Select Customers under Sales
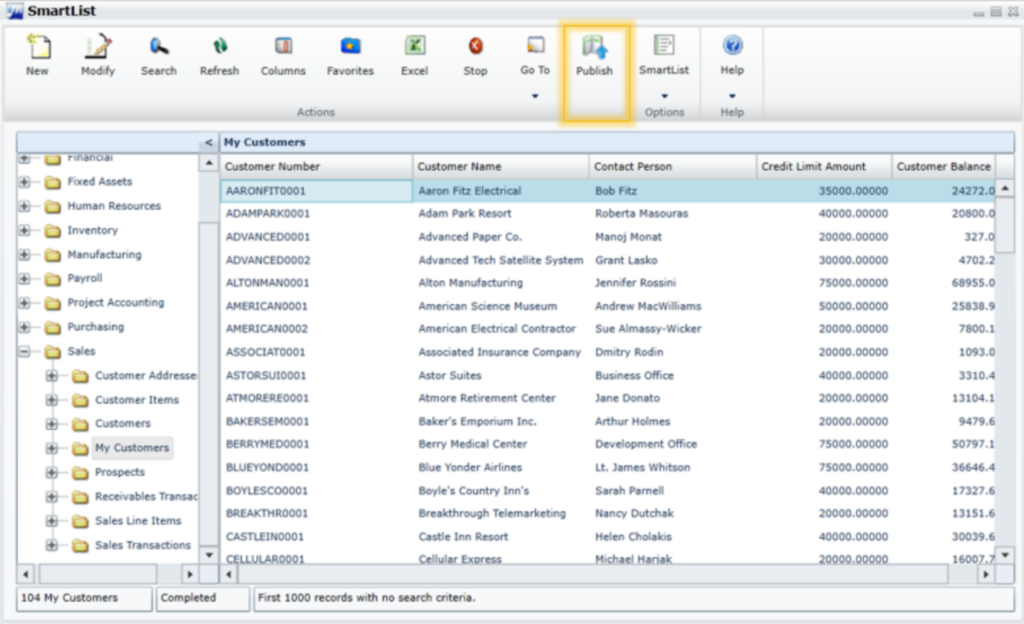The image size is (1024, 624). [x=123, y=423]
